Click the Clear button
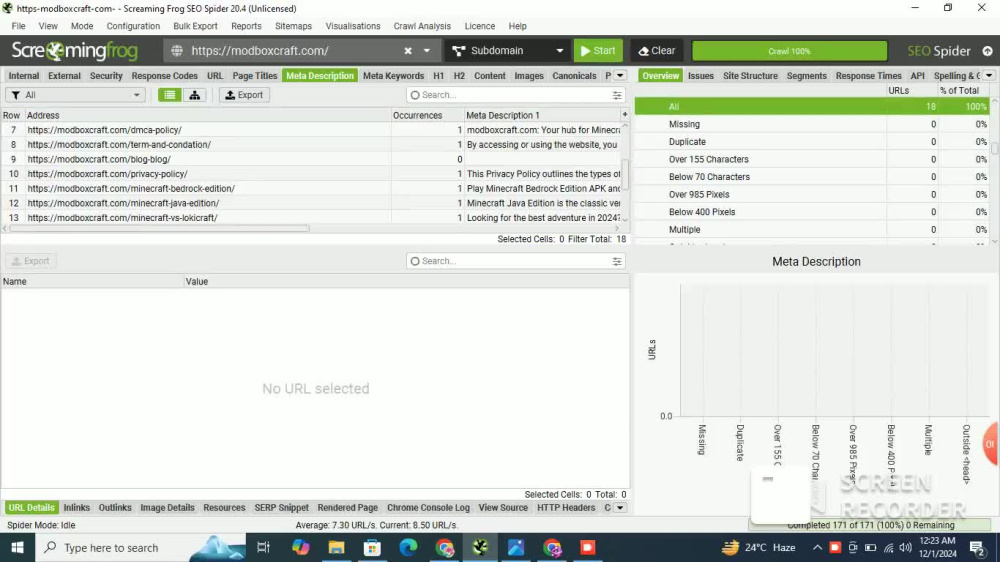This screenshot has height=562, width=1000. coord(656,51)
